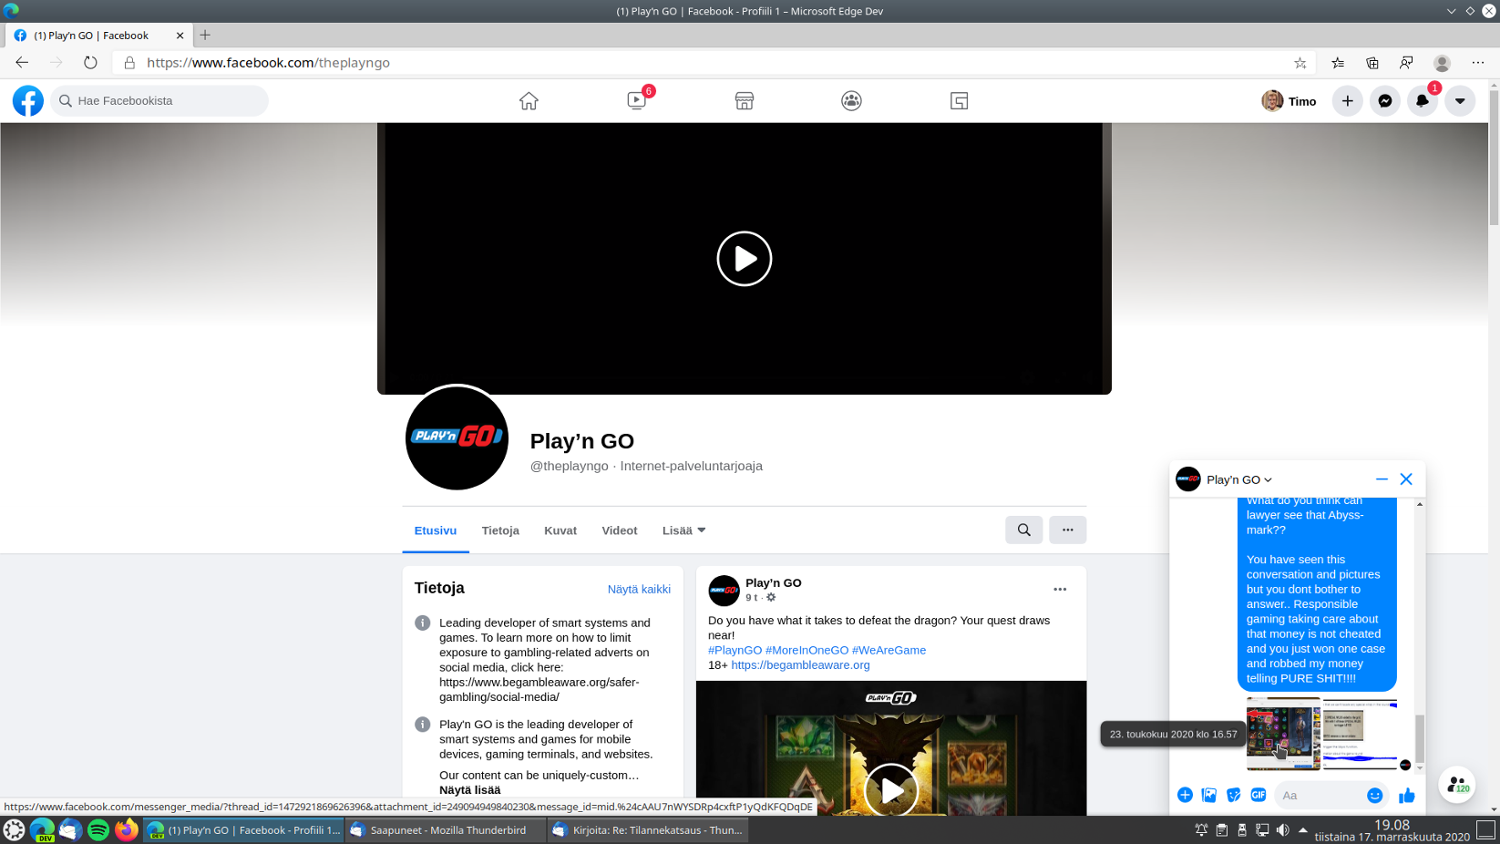Search within Play'n GO page
This screenshot has width=1500, height=844.
pyautogui.click(x=1024, y=530)
